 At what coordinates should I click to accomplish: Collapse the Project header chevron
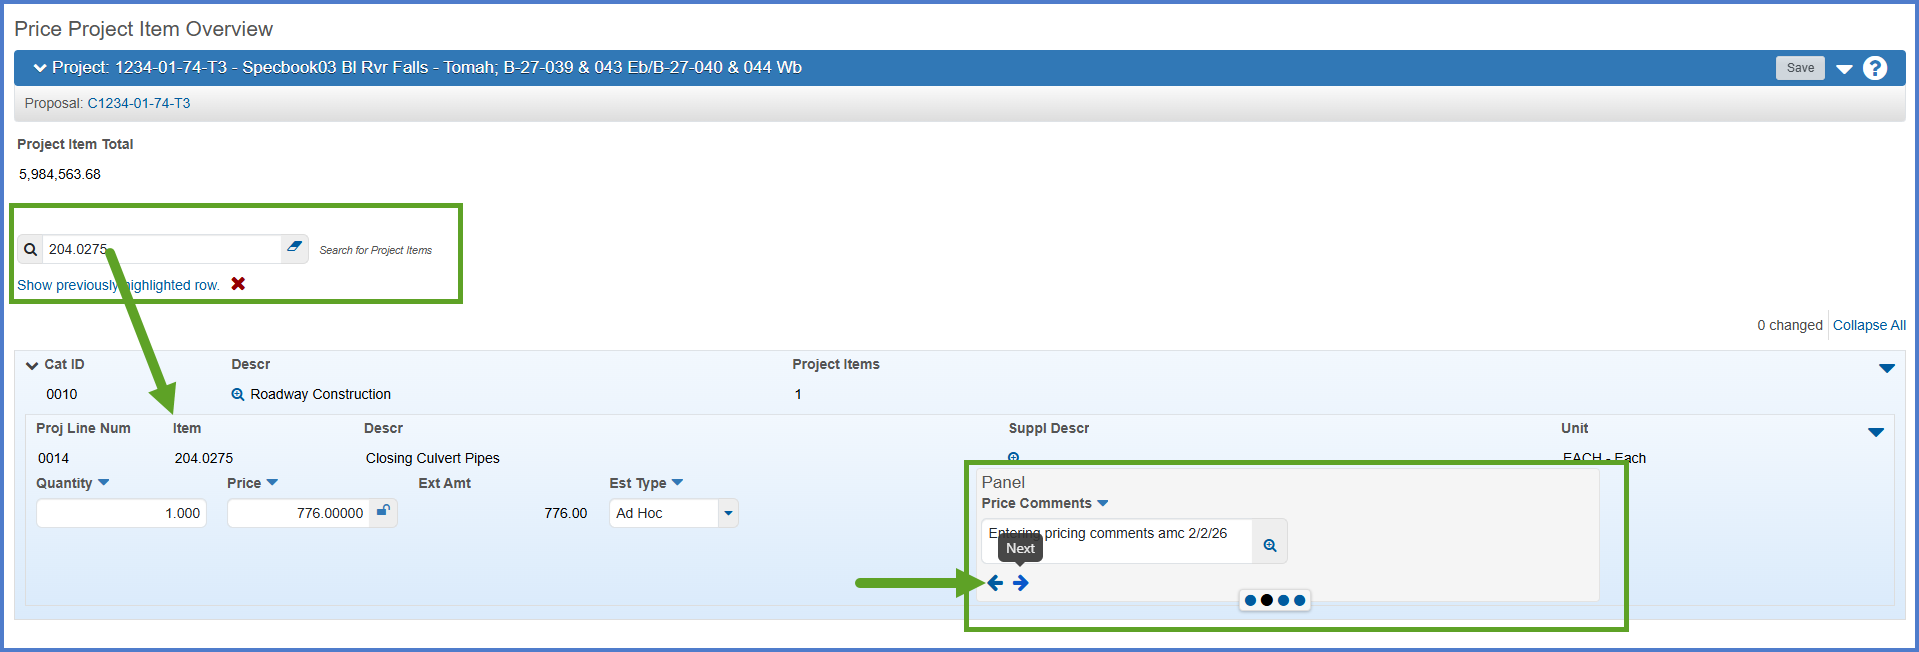(40, 68)
